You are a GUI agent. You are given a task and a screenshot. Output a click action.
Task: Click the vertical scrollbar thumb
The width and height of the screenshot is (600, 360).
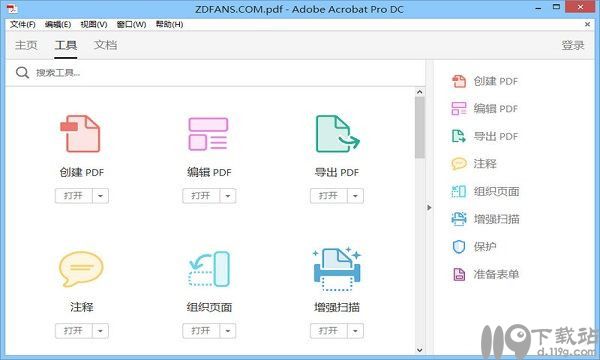click(419, 128)
